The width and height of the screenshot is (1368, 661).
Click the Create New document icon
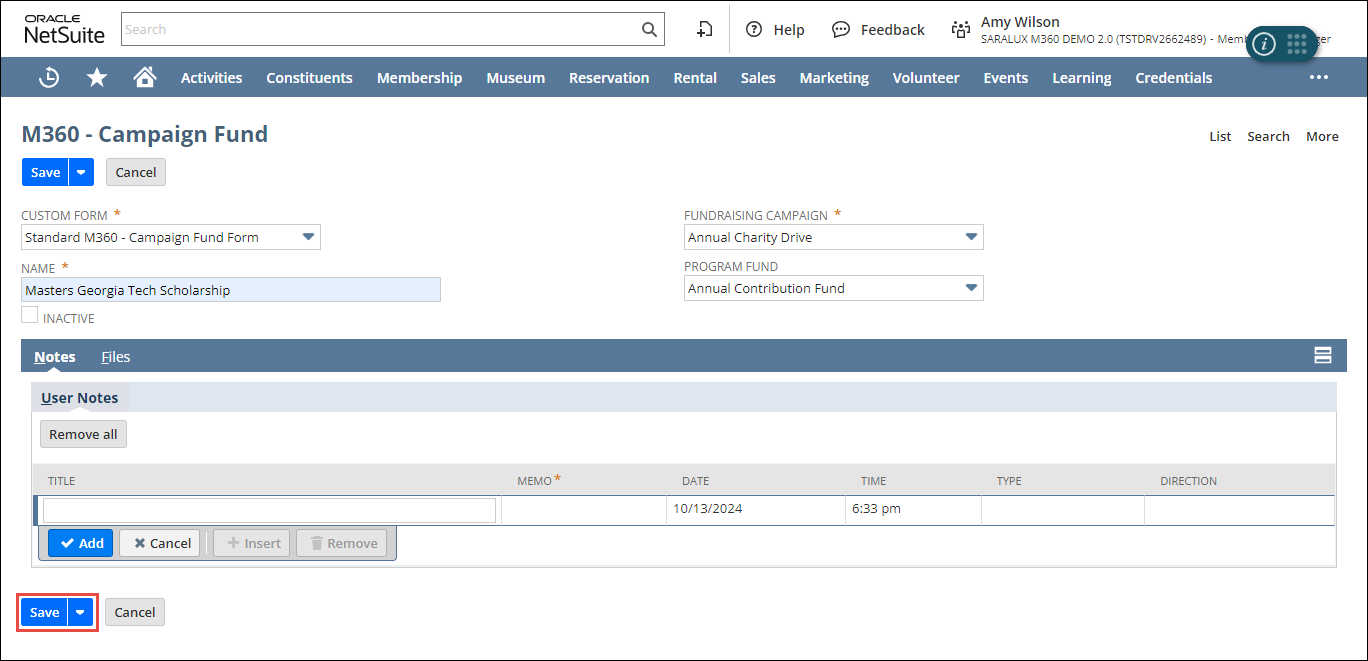click(705, 30)
